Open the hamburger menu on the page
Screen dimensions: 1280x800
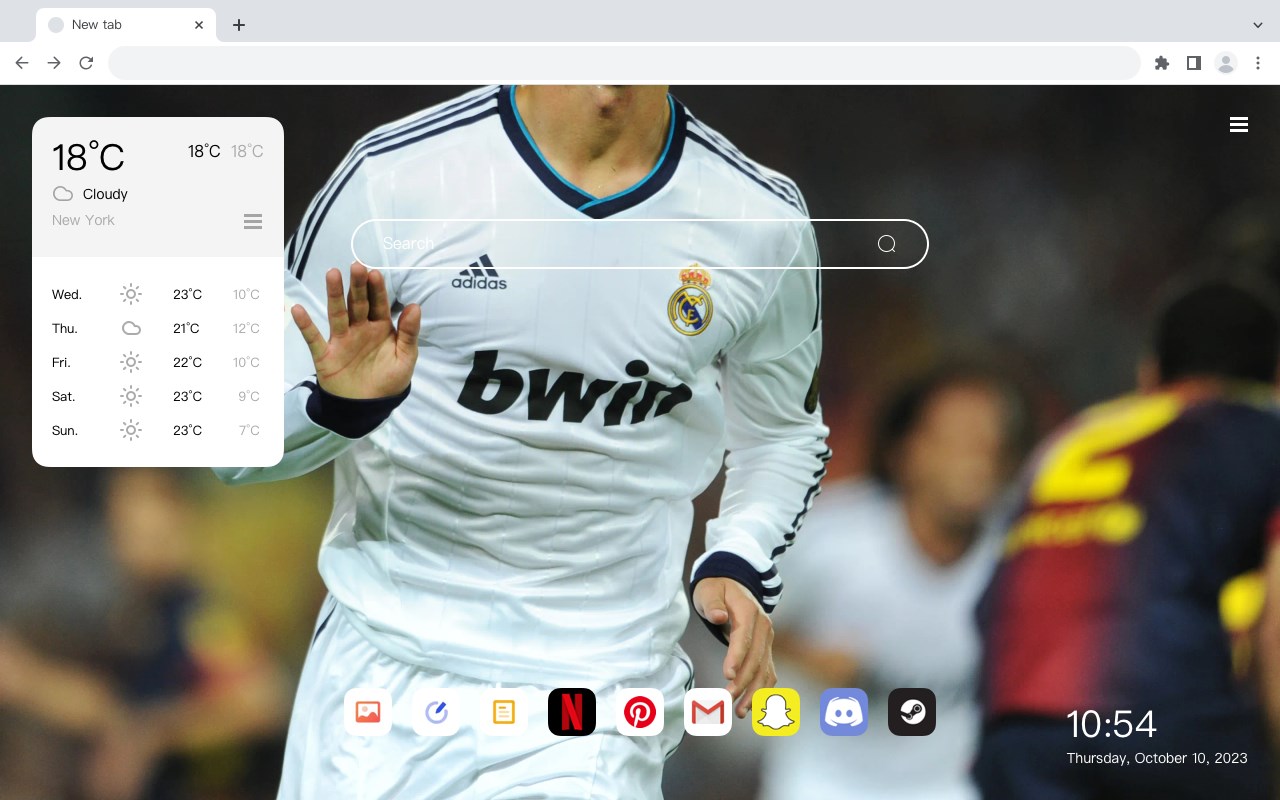pyautogui.click(x=1239, y=125)
